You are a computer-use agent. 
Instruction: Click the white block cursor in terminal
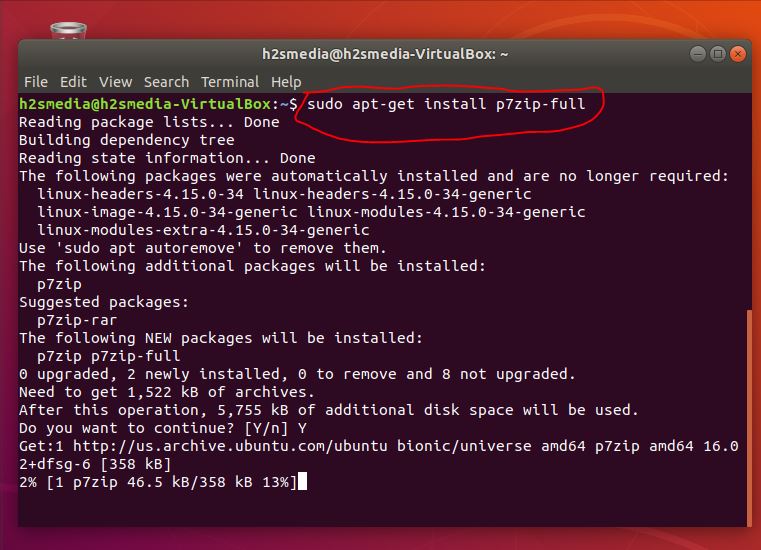click(302, 482)
